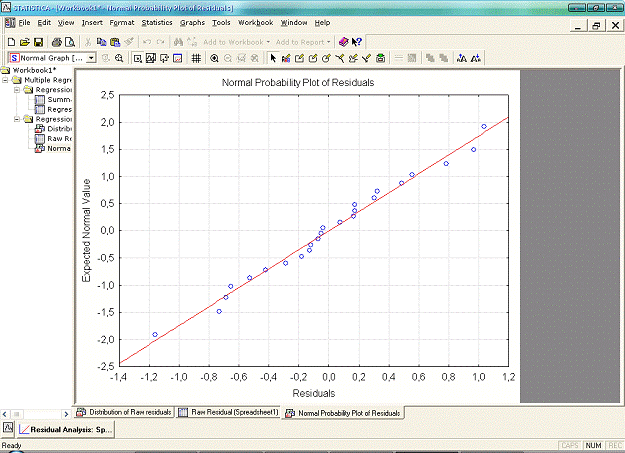This screenshot has height=453, width=625.
Task: Collapse the Multiple Regression tree node
Action: (x=7, y=80)
